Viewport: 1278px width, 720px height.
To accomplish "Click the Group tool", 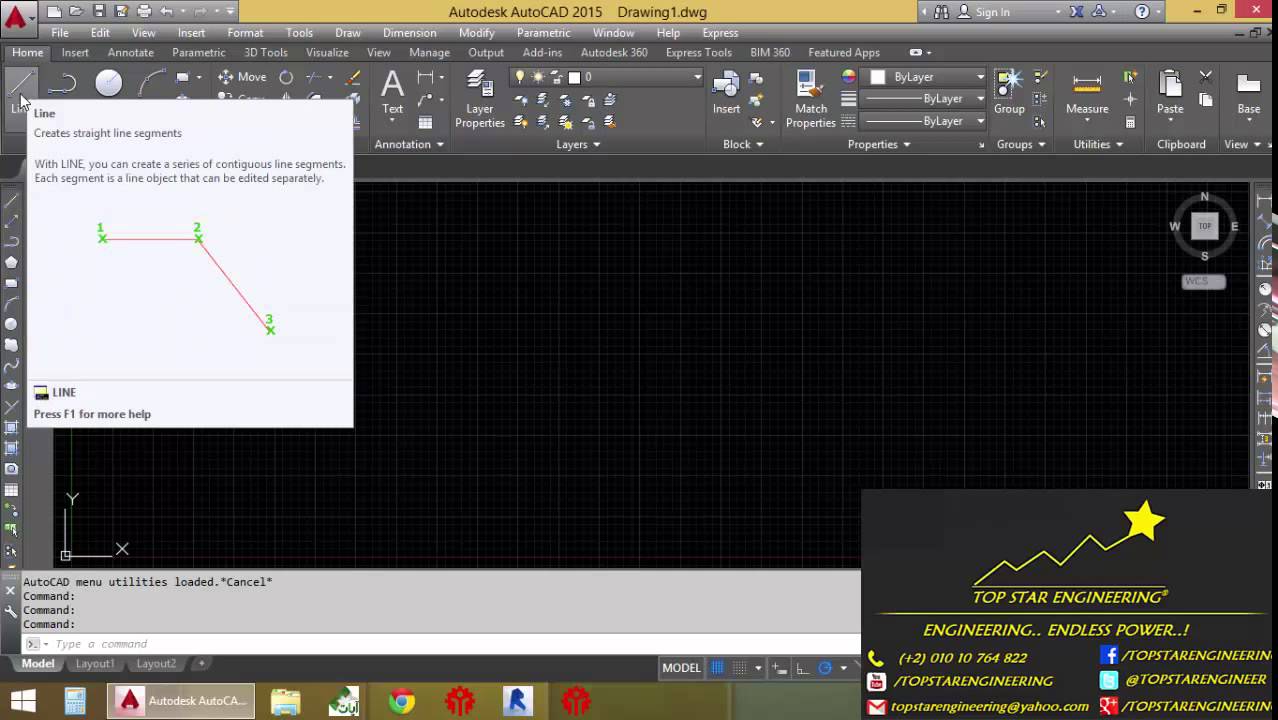I will pyautogui.click(x=1009, y=92).
